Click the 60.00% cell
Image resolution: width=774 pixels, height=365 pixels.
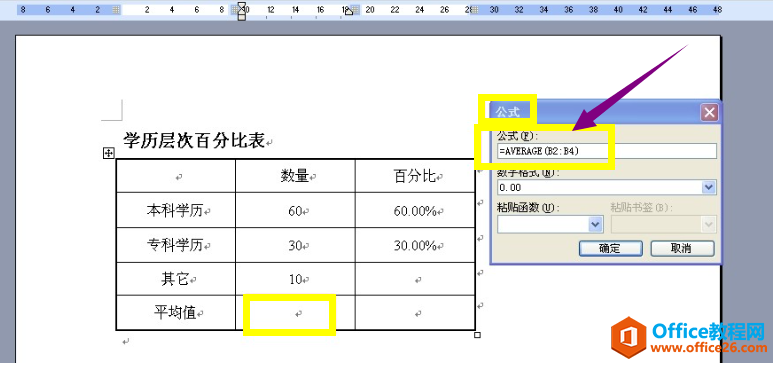tap(415, 210)
